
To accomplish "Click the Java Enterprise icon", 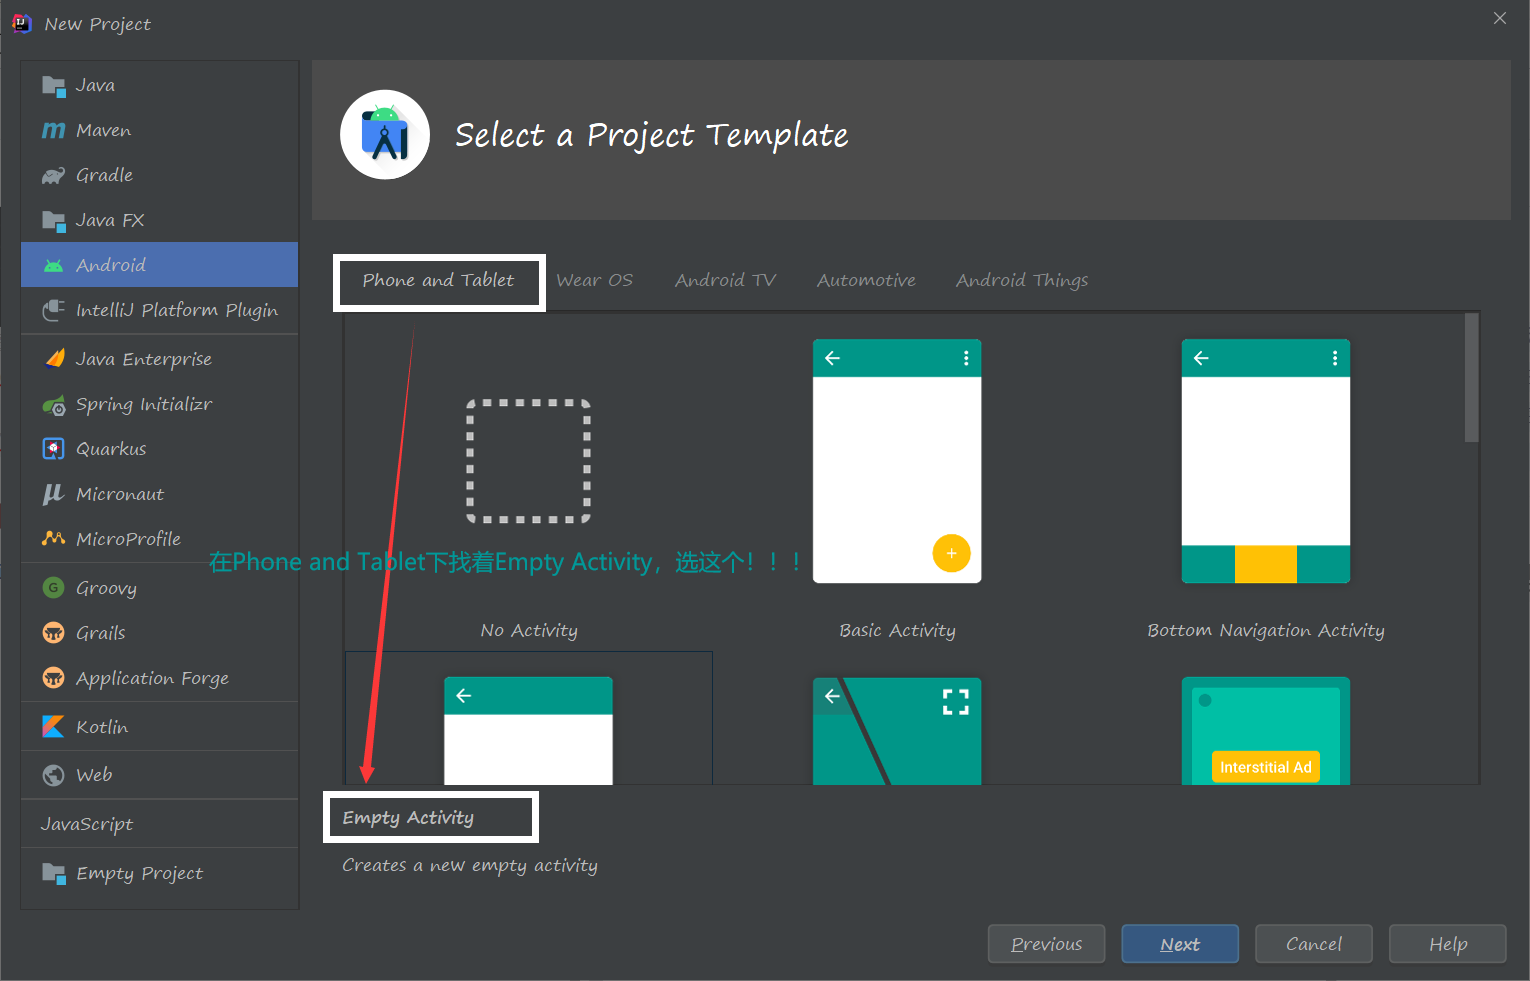I will (x=54, y=359).
